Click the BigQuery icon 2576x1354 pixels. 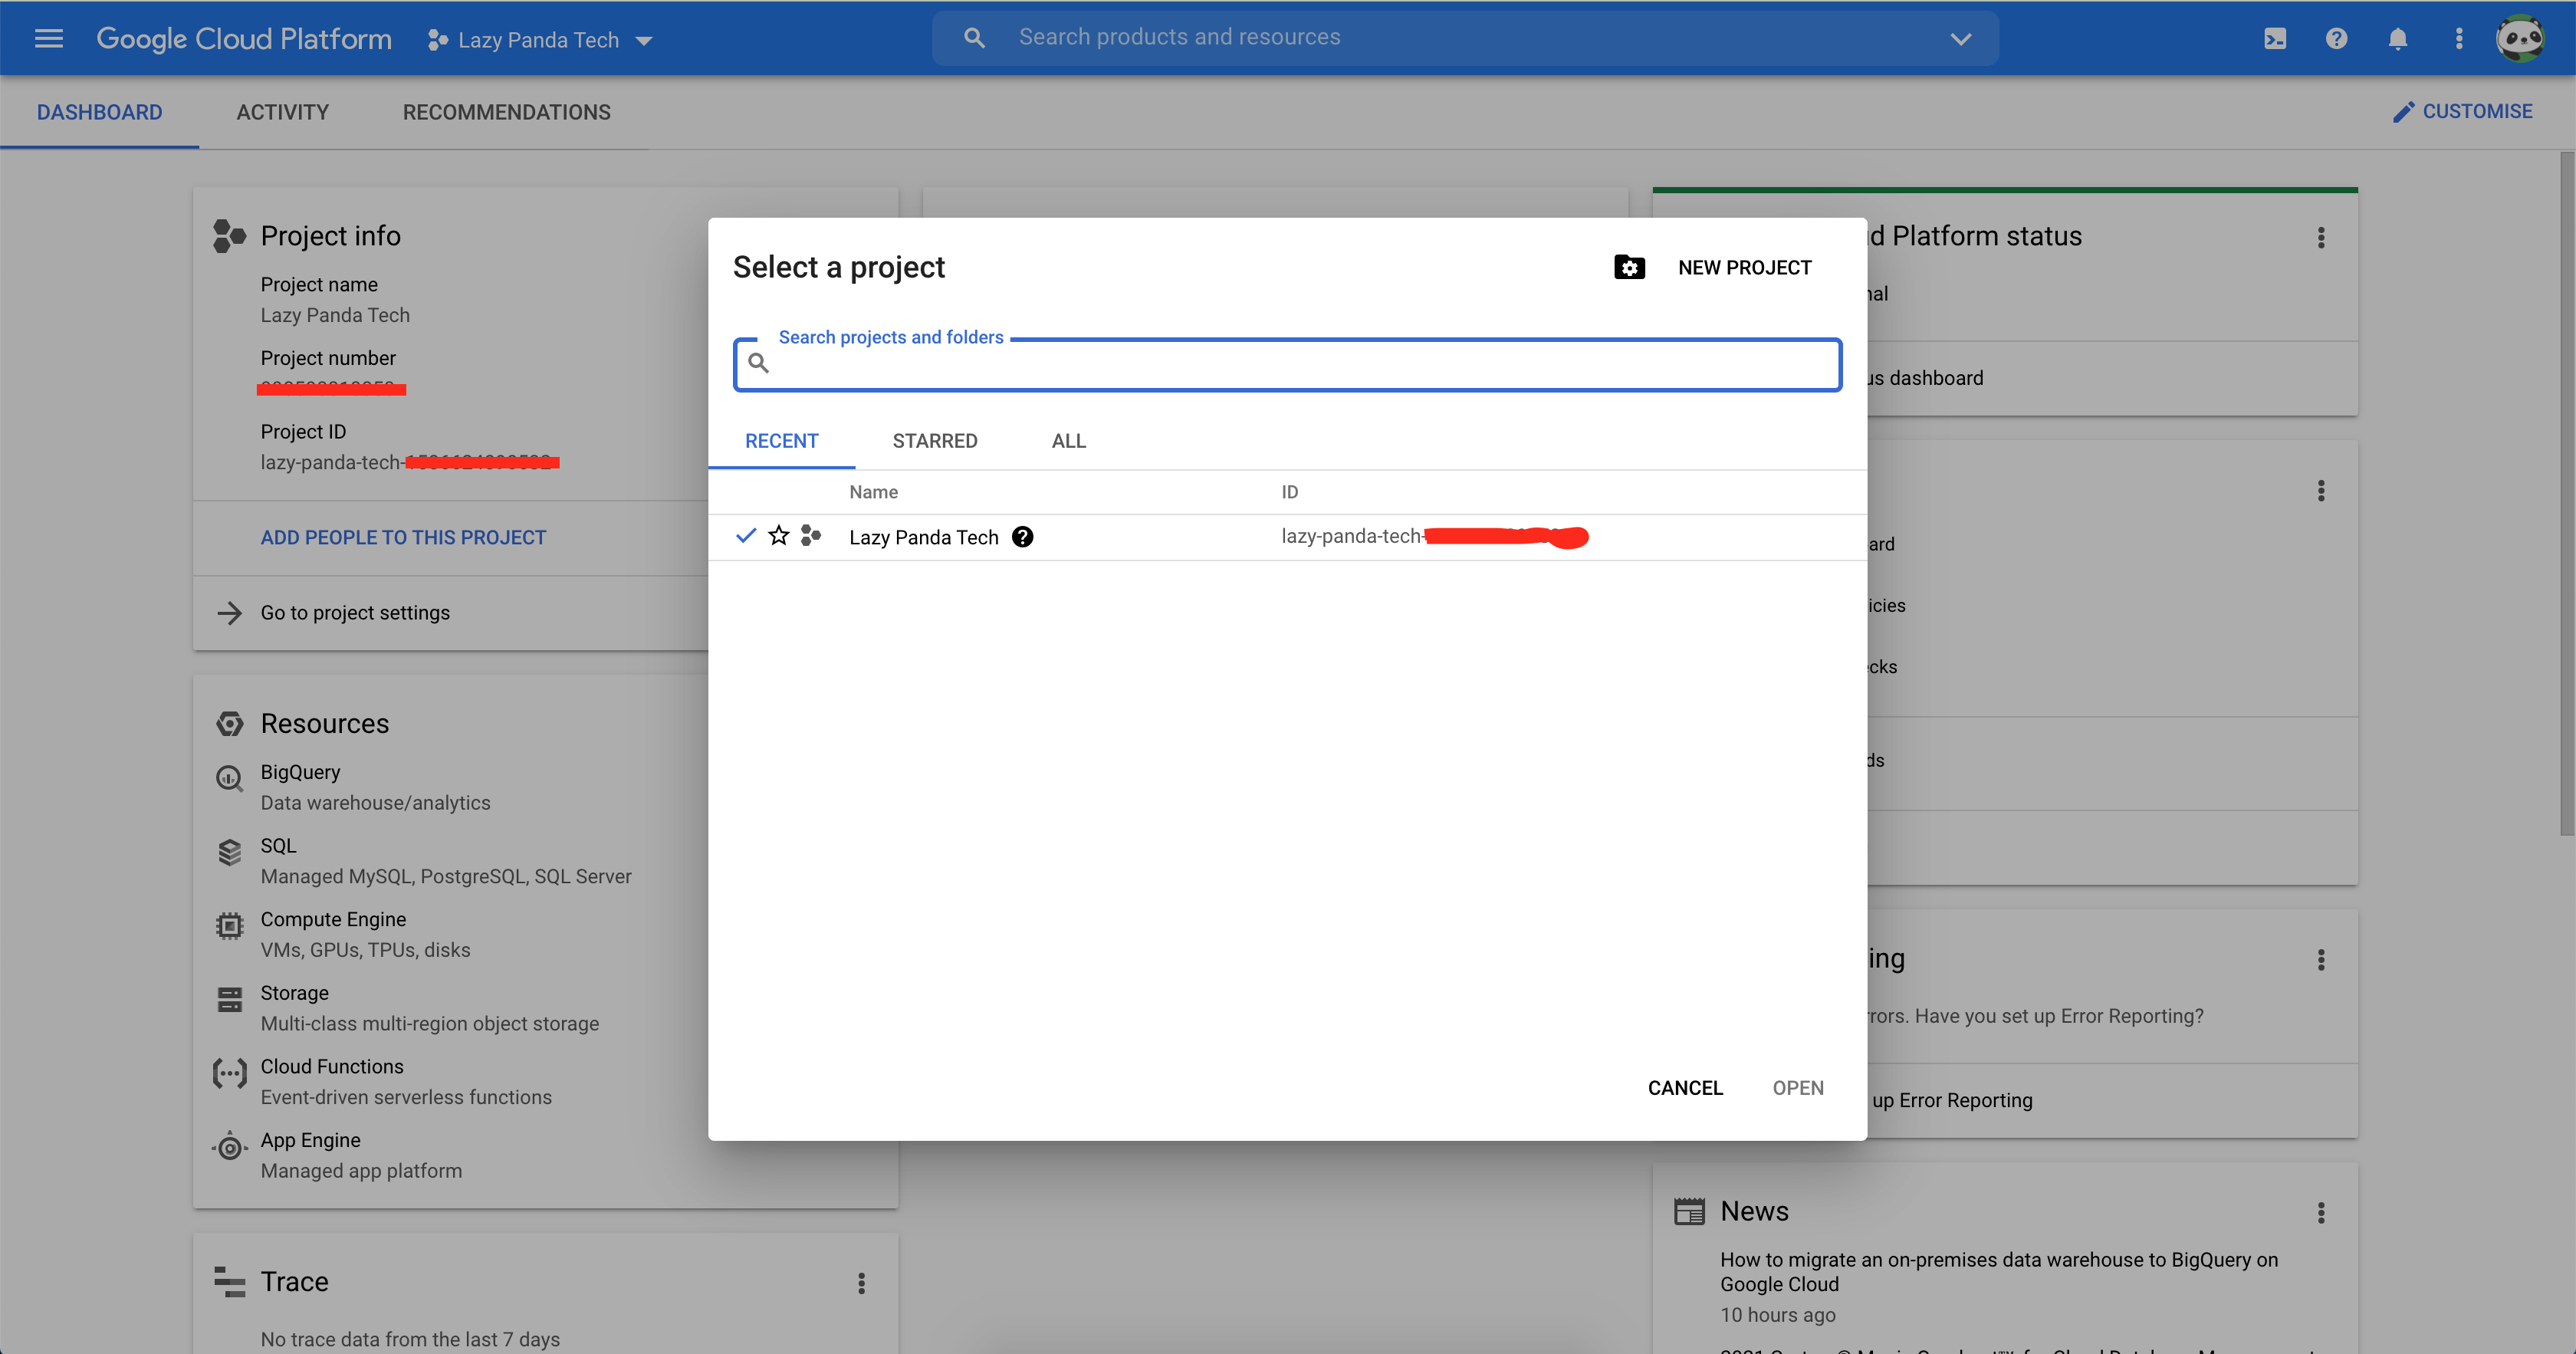click(x=230, y=779)
